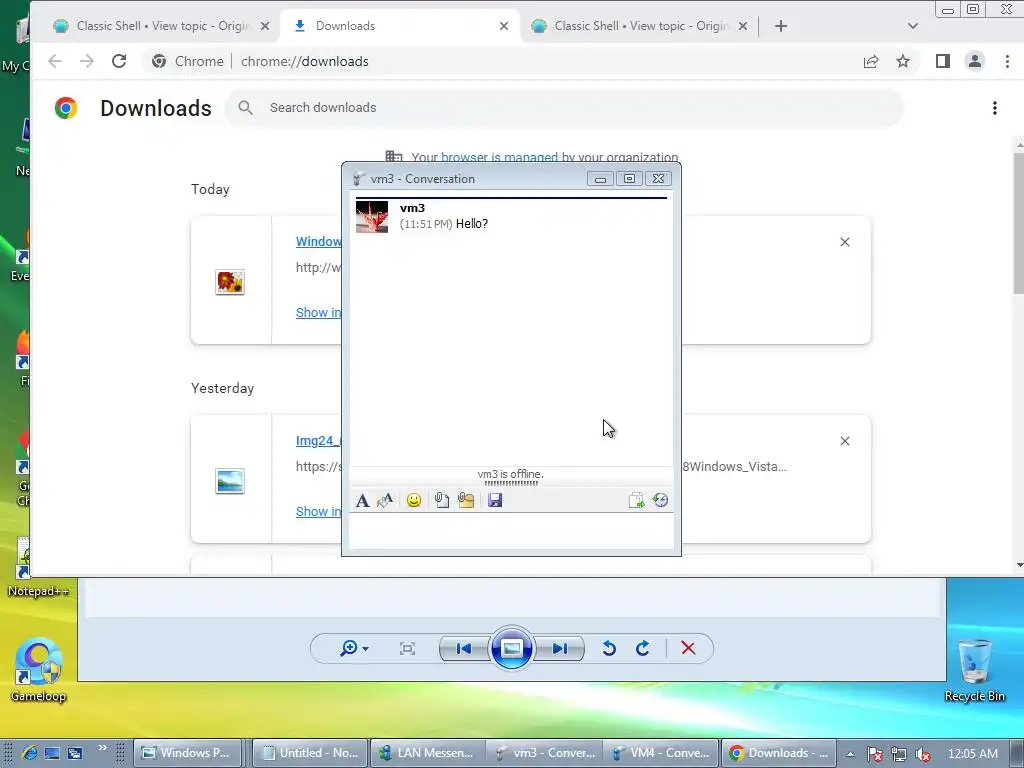Open the Window... file link under Today
Image resolution: width=1024 pixels, height=768 pixels.
pos(318,242)
